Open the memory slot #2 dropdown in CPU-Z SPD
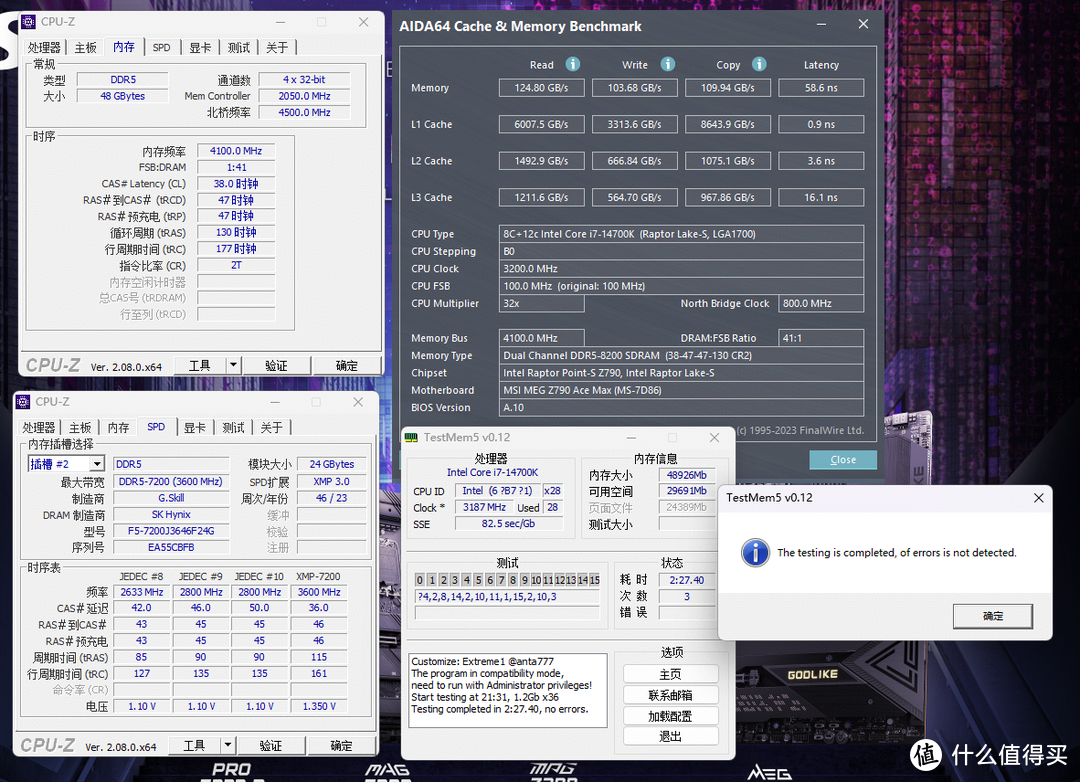1080x782 pixels. (97, 464)
